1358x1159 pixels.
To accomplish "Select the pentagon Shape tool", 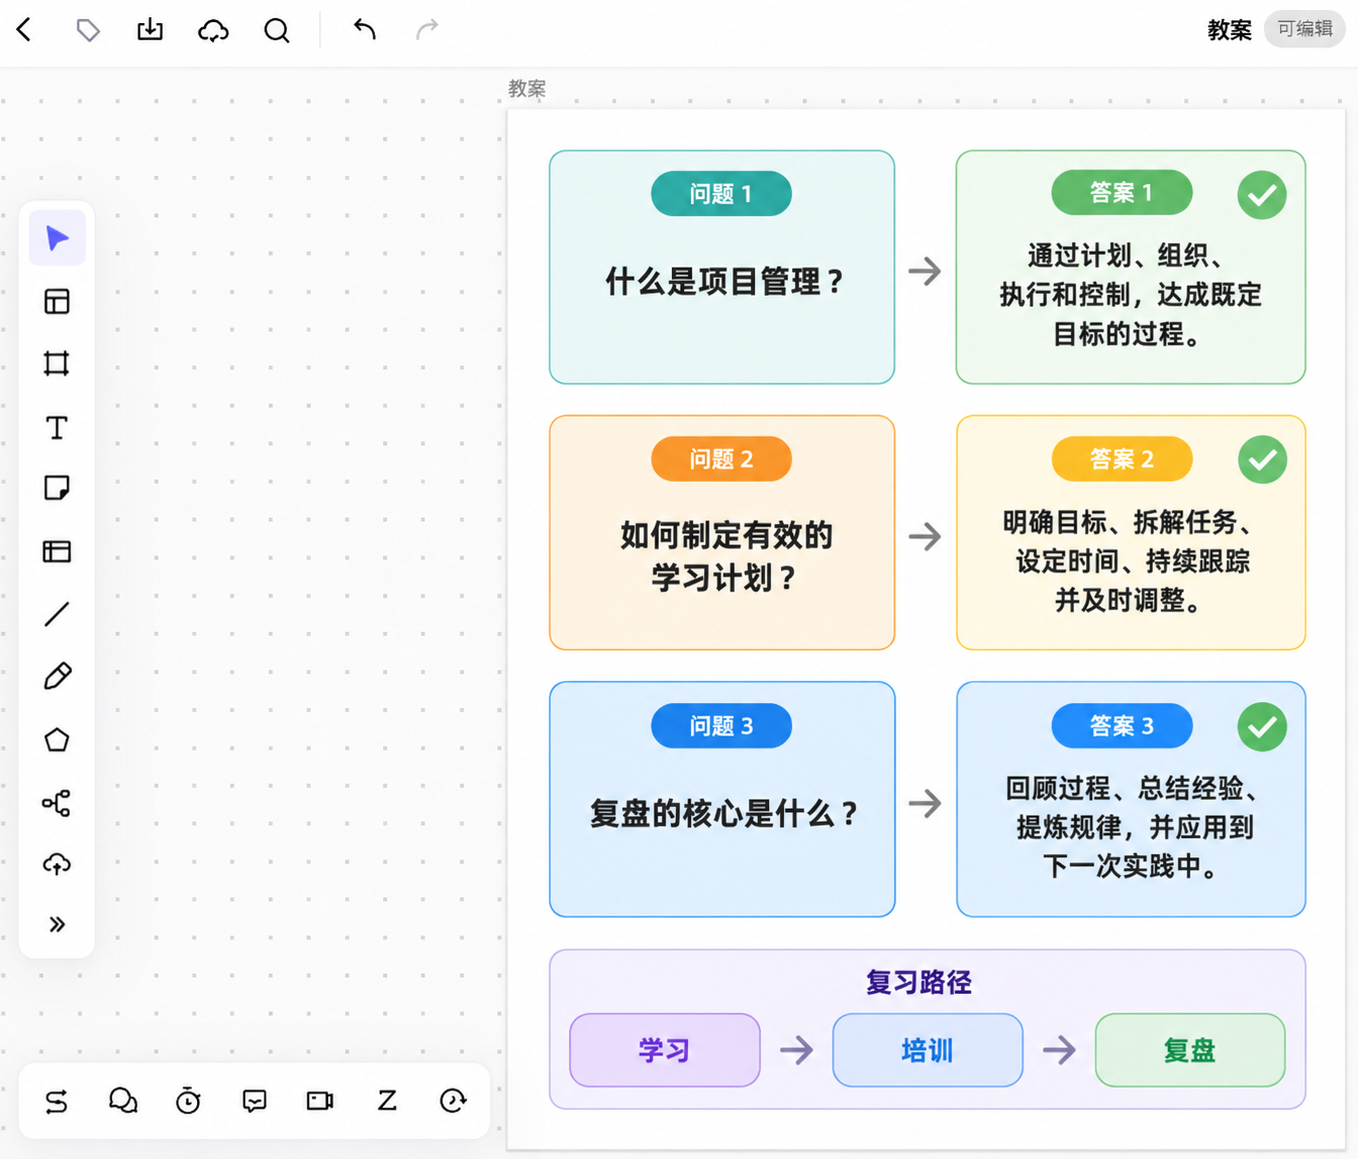I will coord(57,740).
